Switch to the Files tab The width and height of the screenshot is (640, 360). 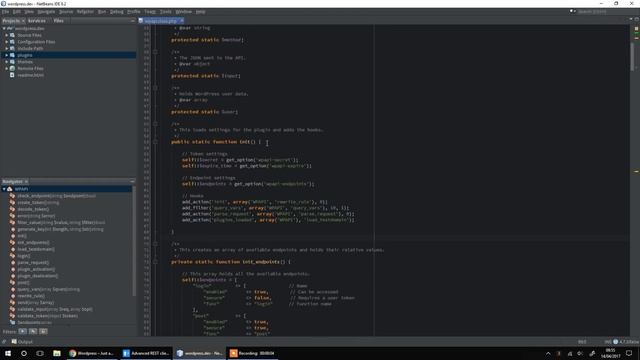[58, 20]
